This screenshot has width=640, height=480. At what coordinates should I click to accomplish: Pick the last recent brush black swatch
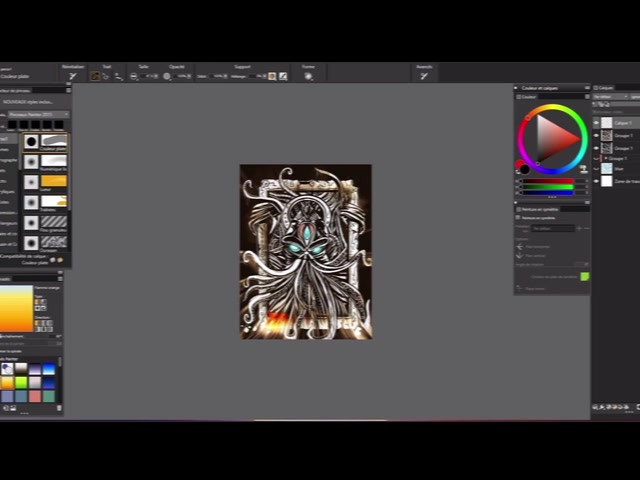59,125
